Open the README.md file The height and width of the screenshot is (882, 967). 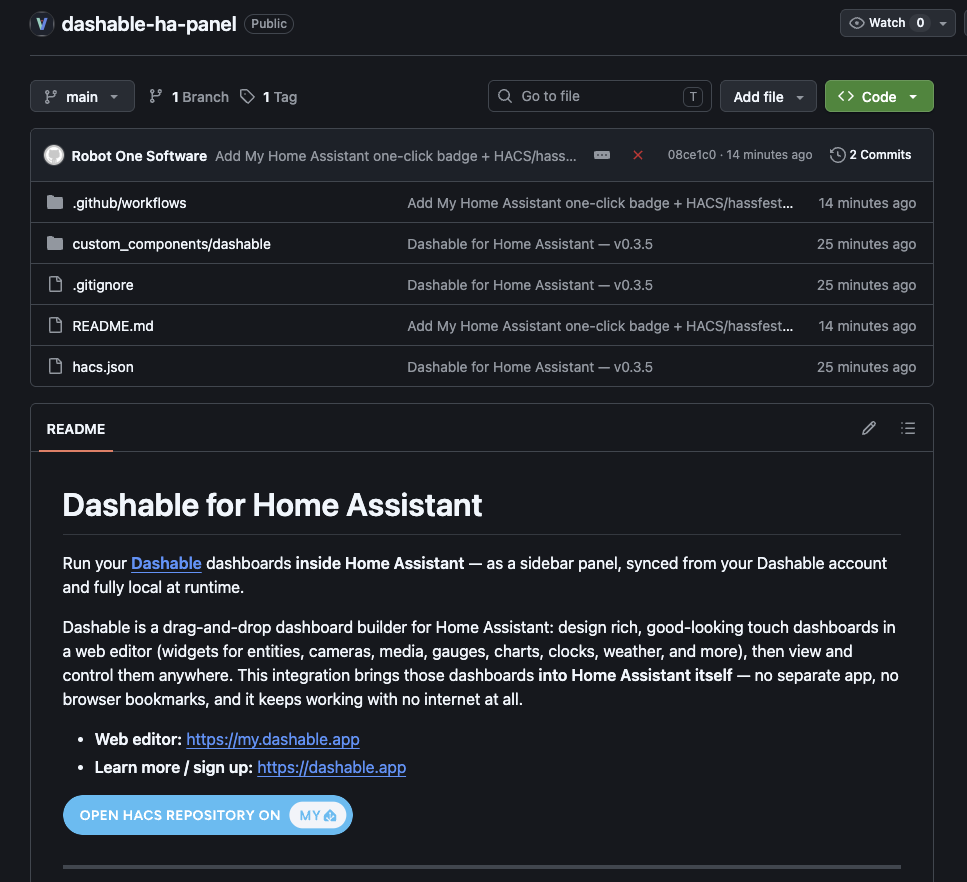click(x=113, y=326)
